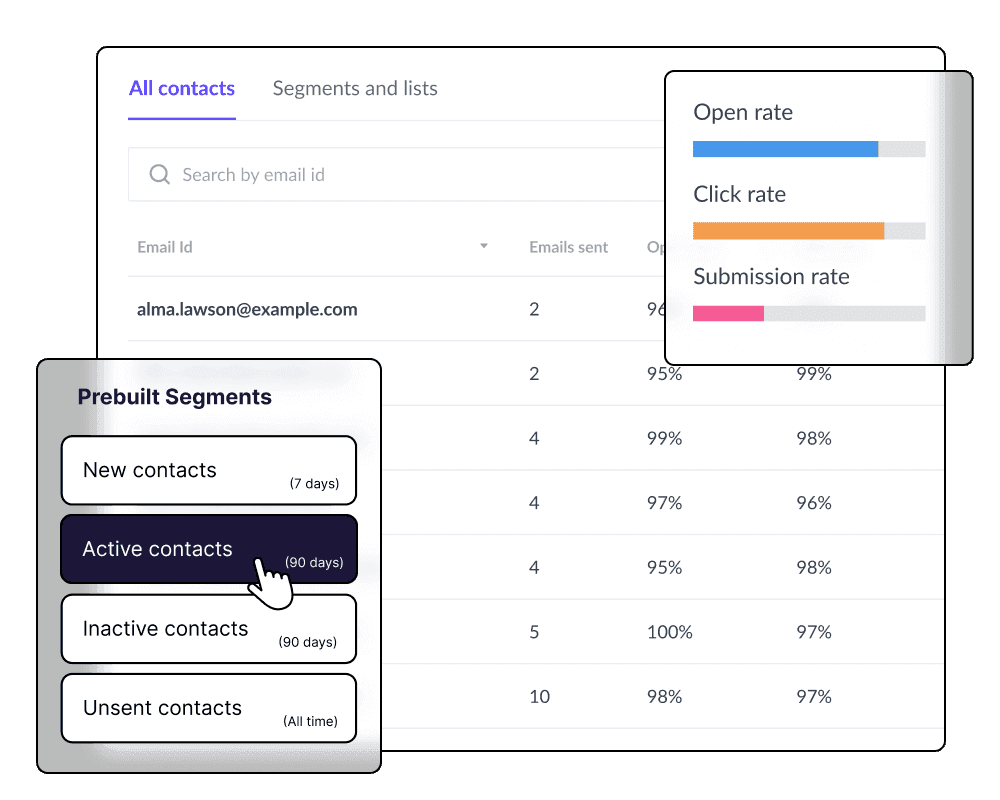Pick the Unsent contacts segment

(209, 708)
